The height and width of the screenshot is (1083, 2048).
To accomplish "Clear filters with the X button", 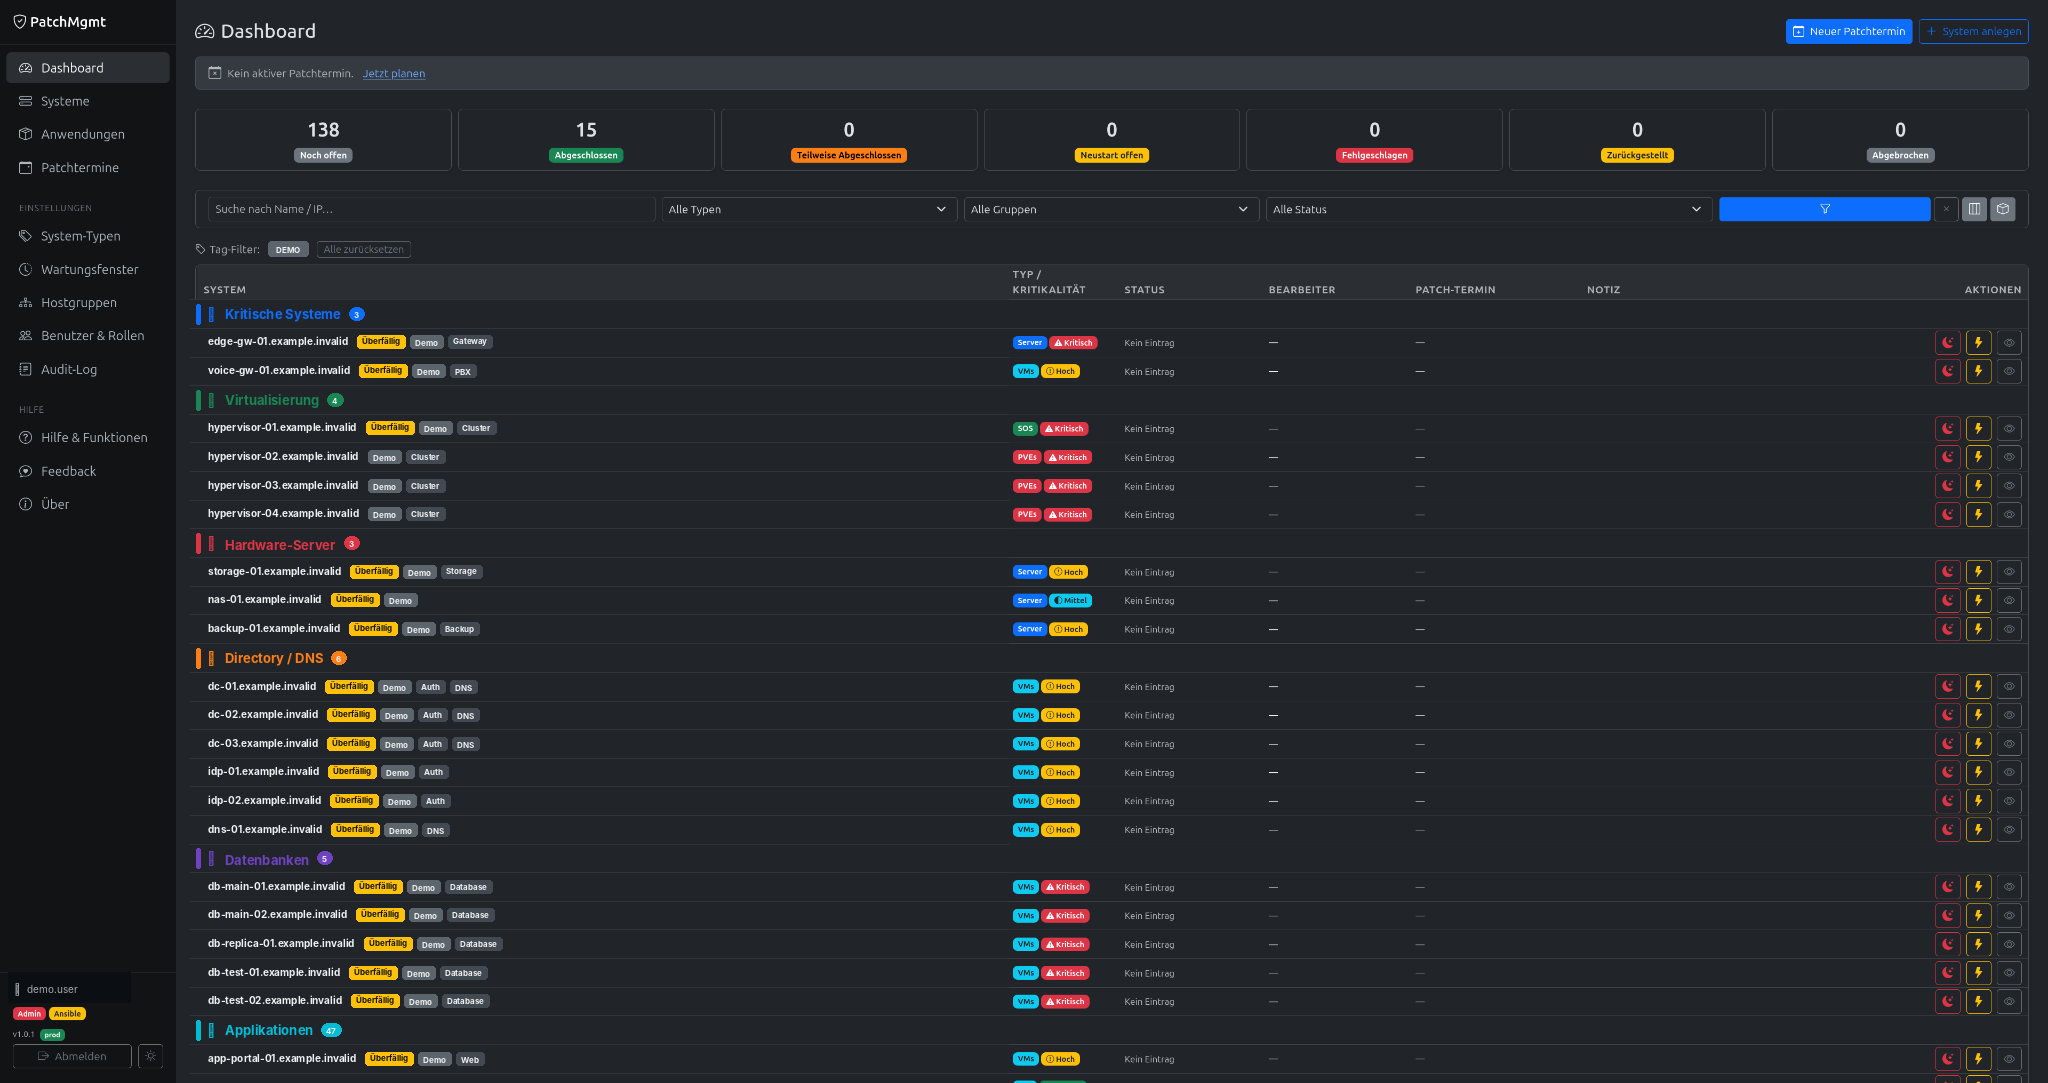I will (x=1946, y=209).
